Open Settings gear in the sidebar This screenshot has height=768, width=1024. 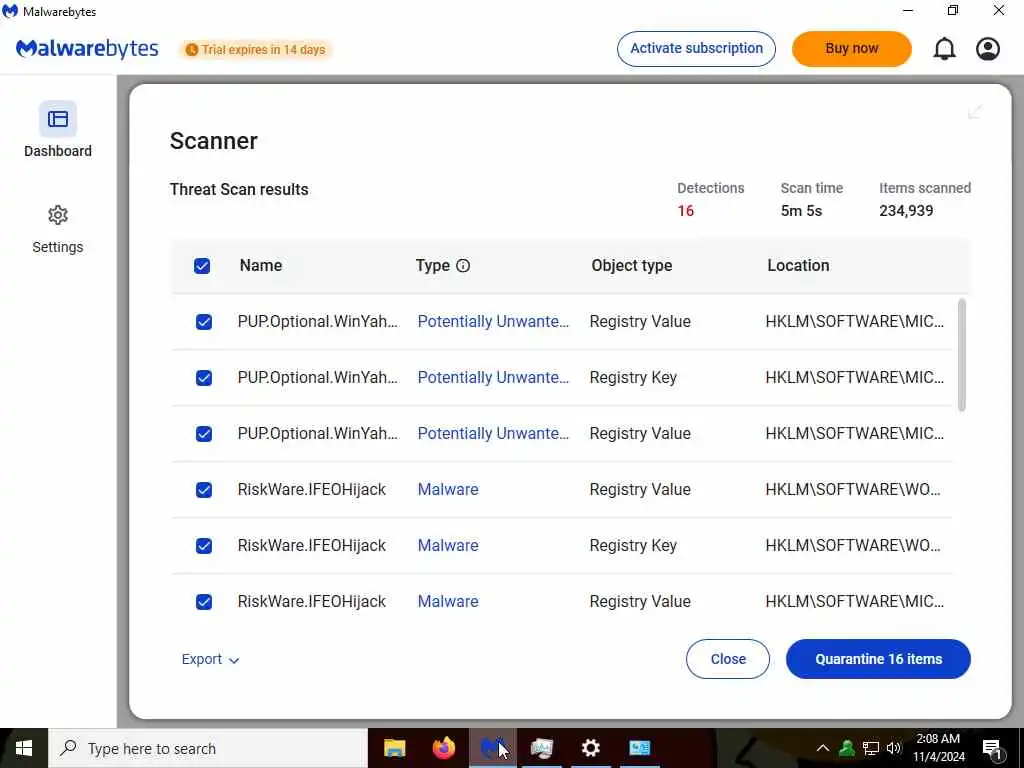coord(57,215)
